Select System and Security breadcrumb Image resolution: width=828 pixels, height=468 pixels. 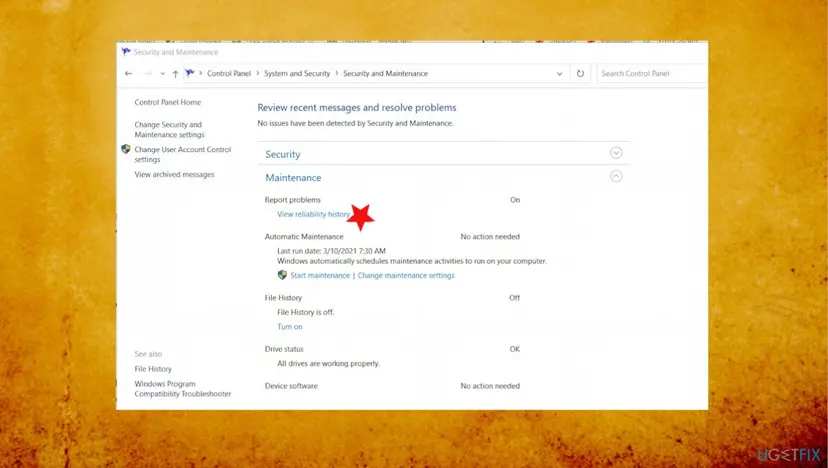pos(297,73)
